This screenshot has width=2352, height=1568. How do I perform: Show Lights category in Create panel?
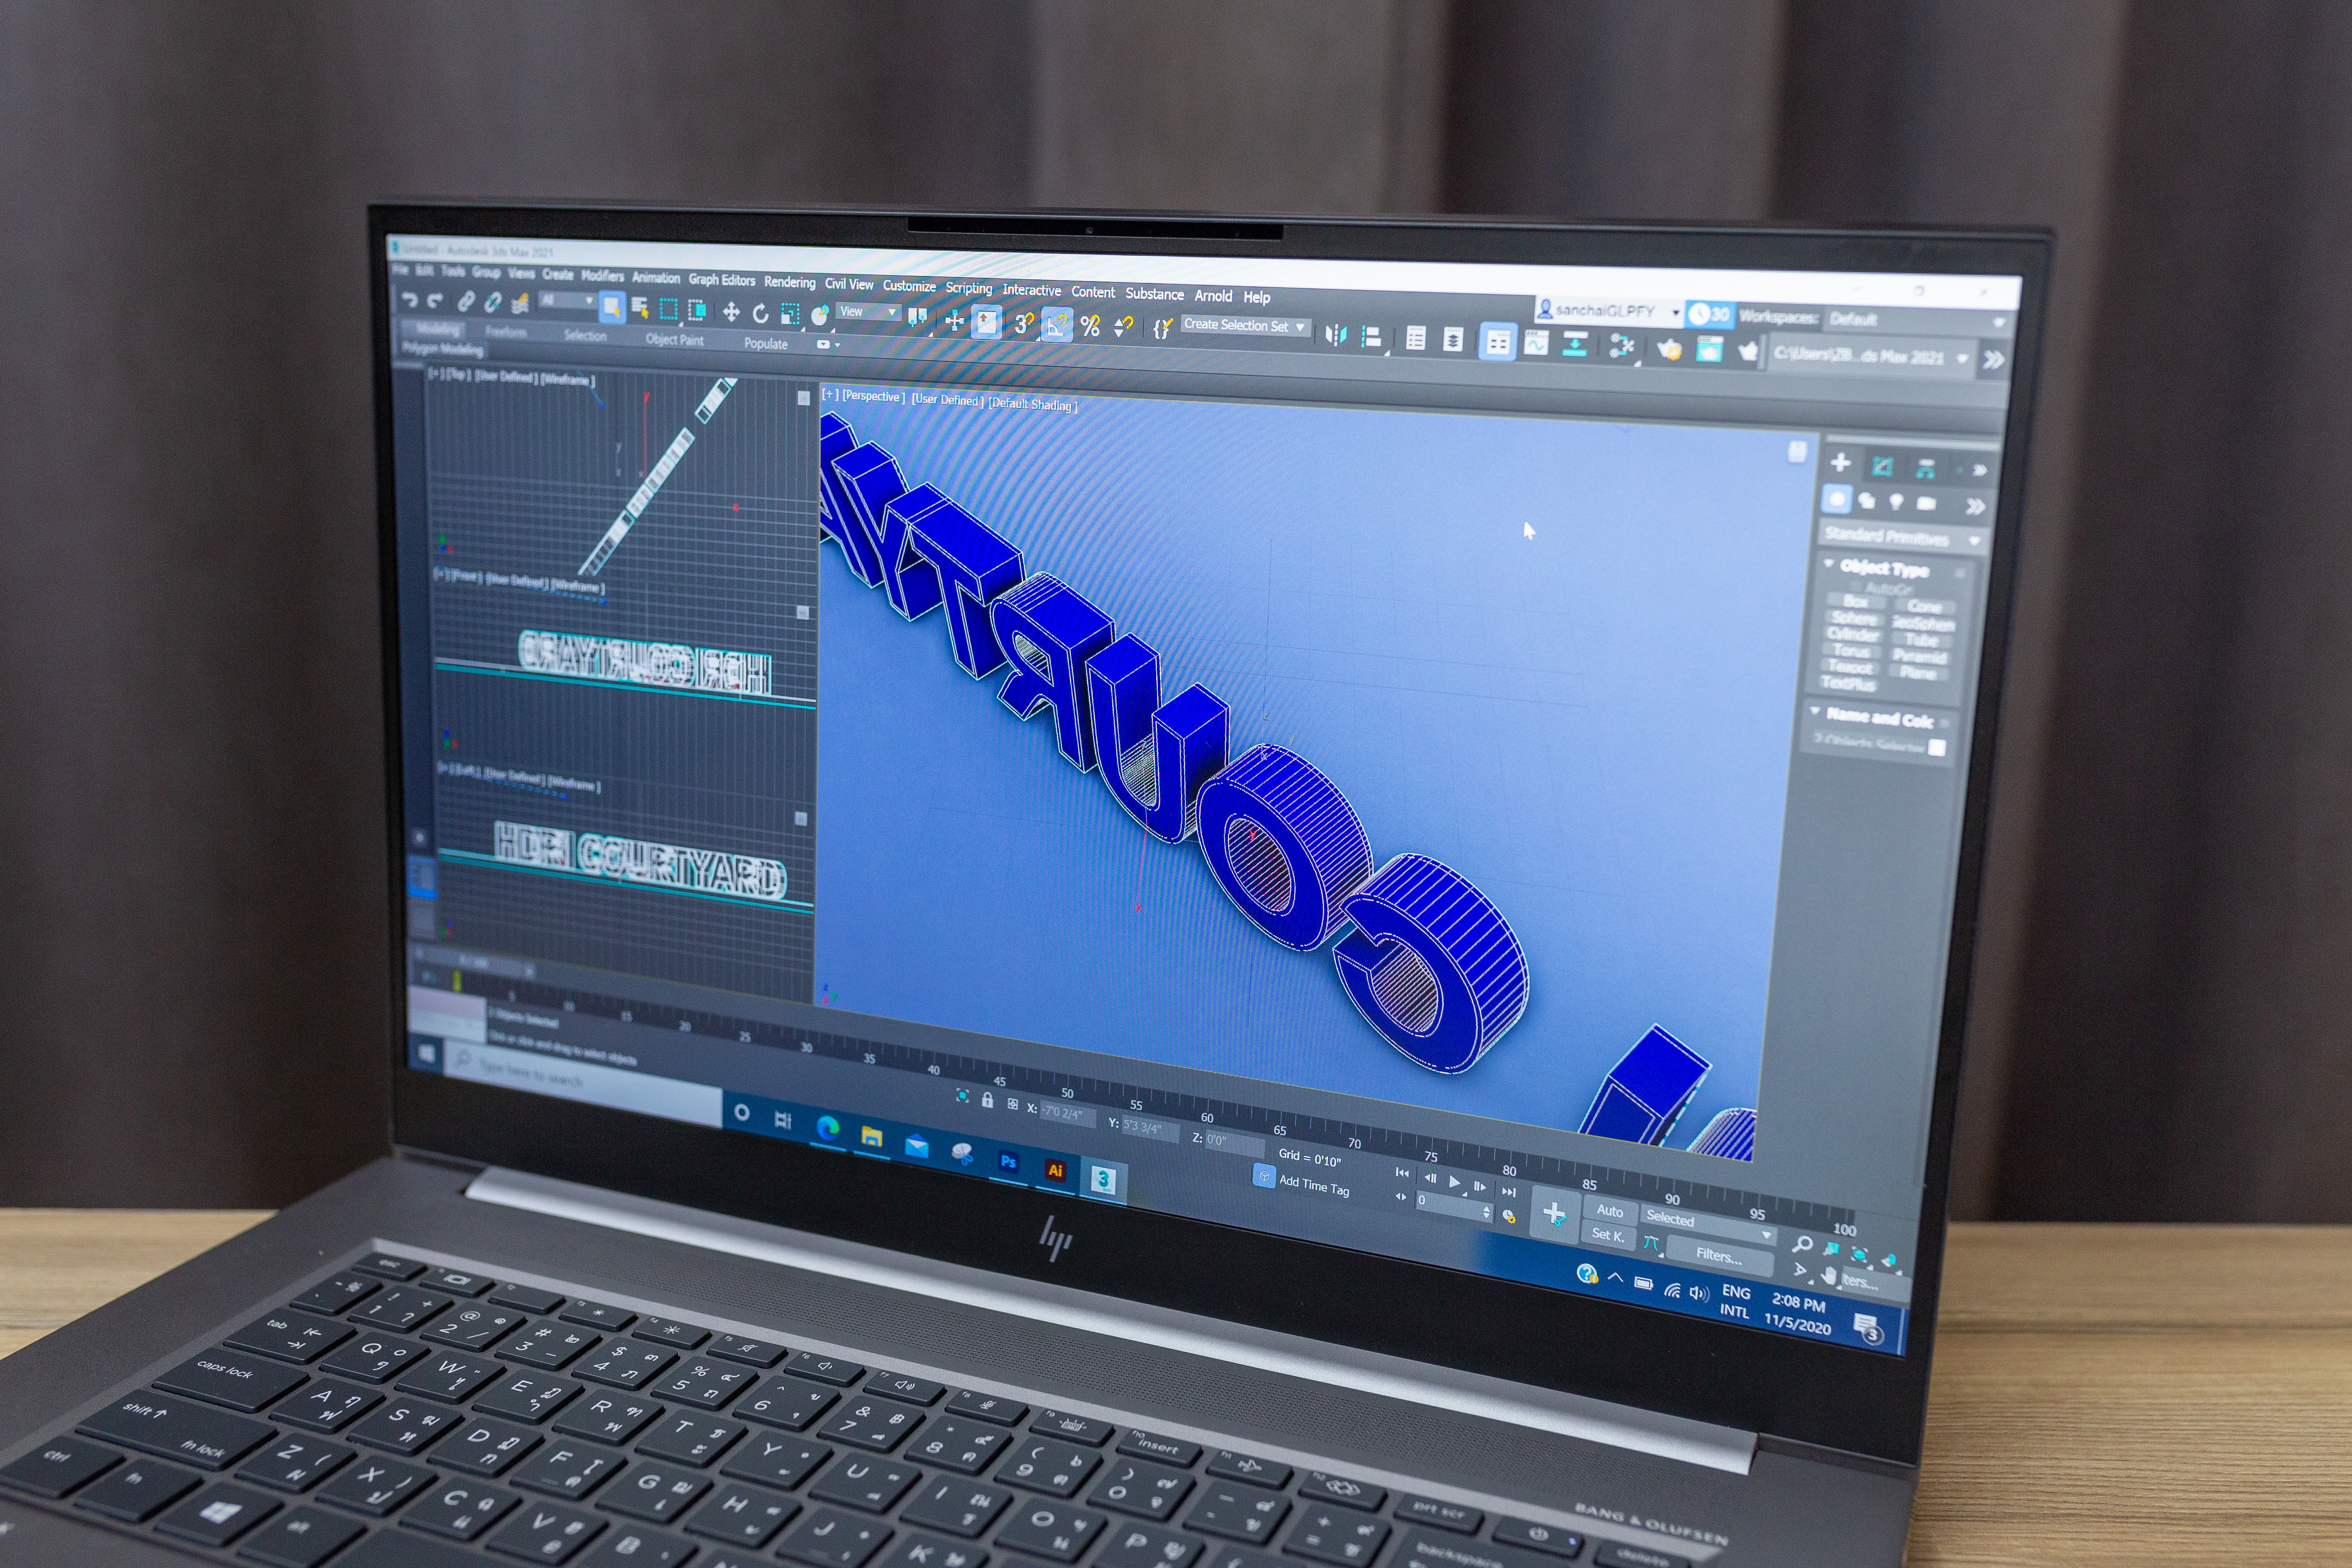1896,502
